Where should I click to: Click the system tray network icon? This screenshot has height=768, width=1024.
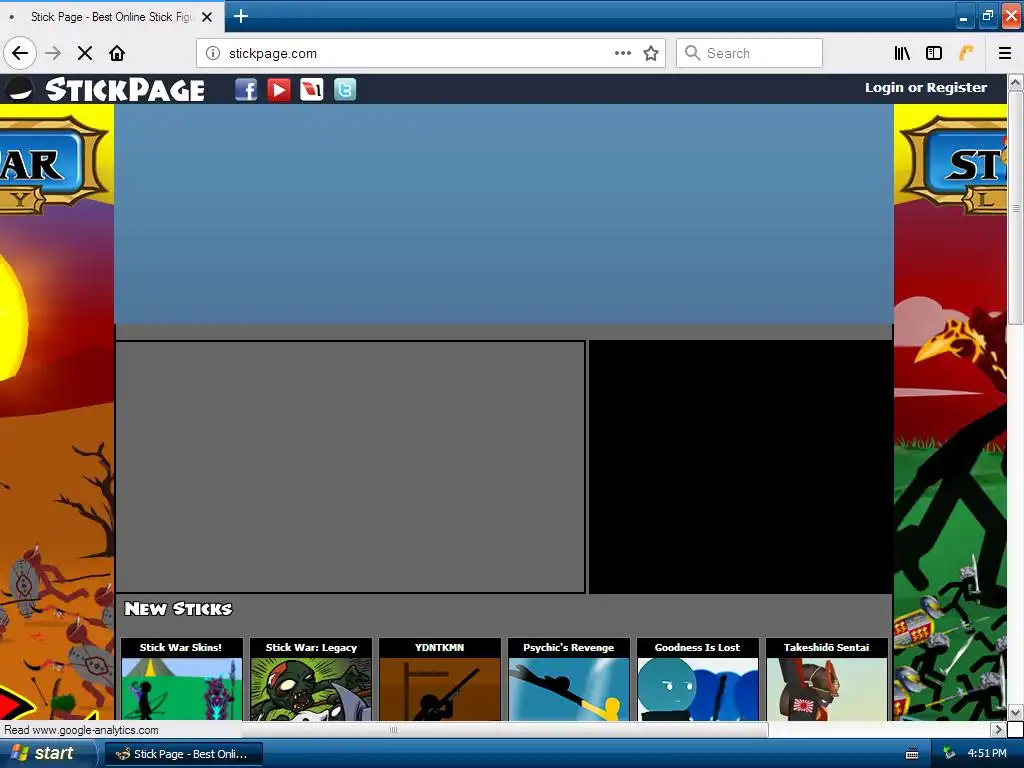pyautogui.click(x=949, y=753)
